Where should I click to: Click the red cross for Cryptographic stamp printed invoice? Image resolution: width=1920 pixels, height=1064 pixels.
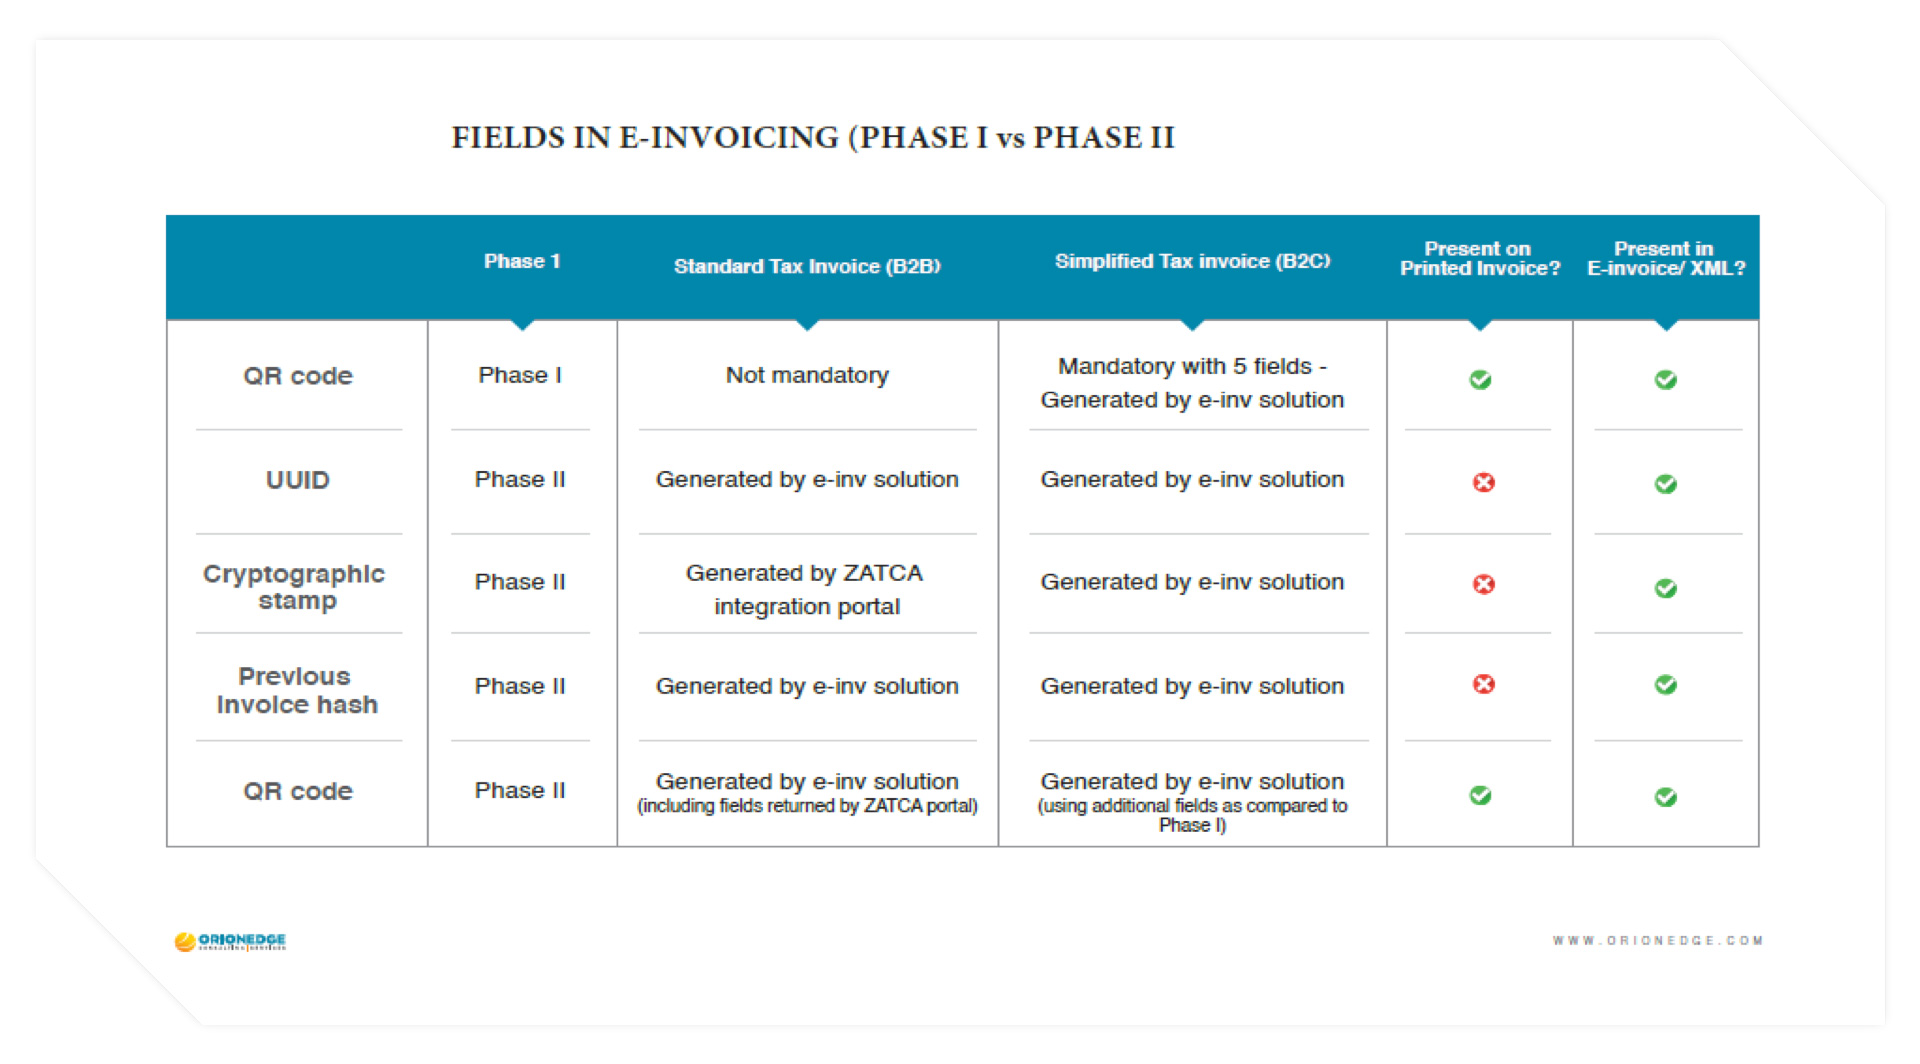[1483, 584]
